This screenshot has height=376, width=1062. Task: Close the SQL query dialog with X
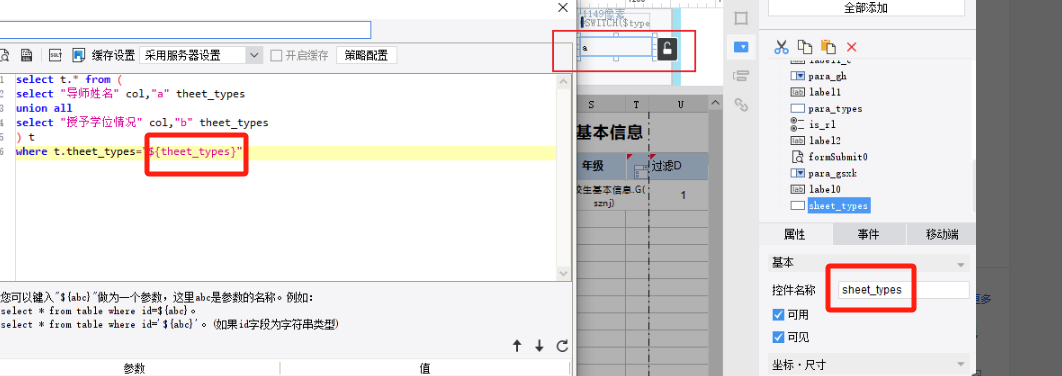click(x=562, y=7)
